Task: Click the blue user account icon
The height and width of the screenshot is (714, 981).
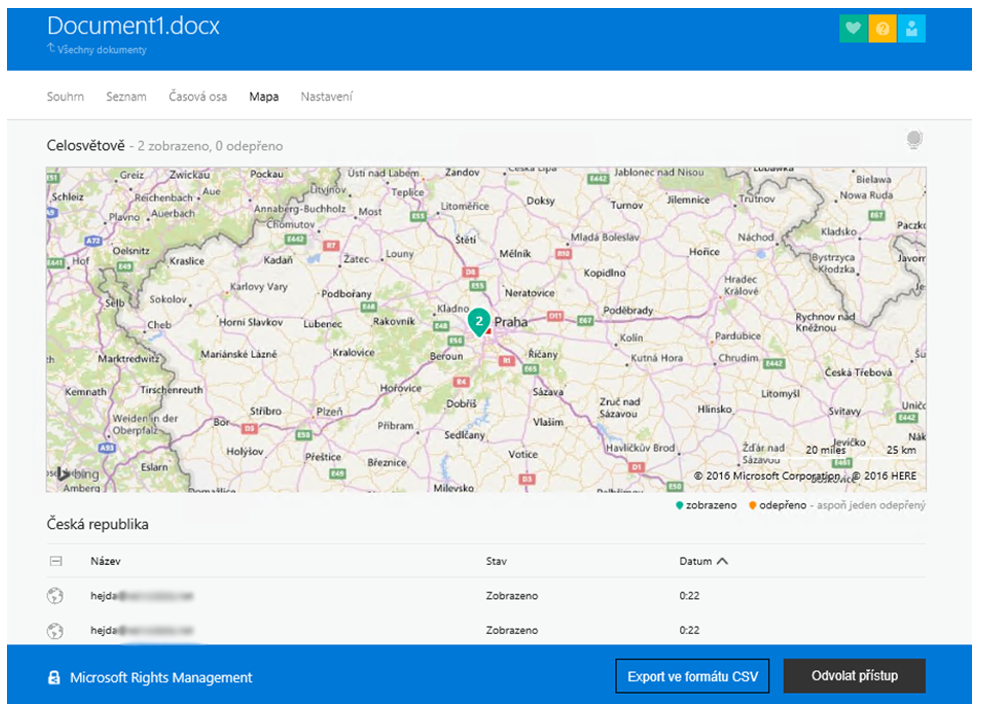Action: (912, 28)
